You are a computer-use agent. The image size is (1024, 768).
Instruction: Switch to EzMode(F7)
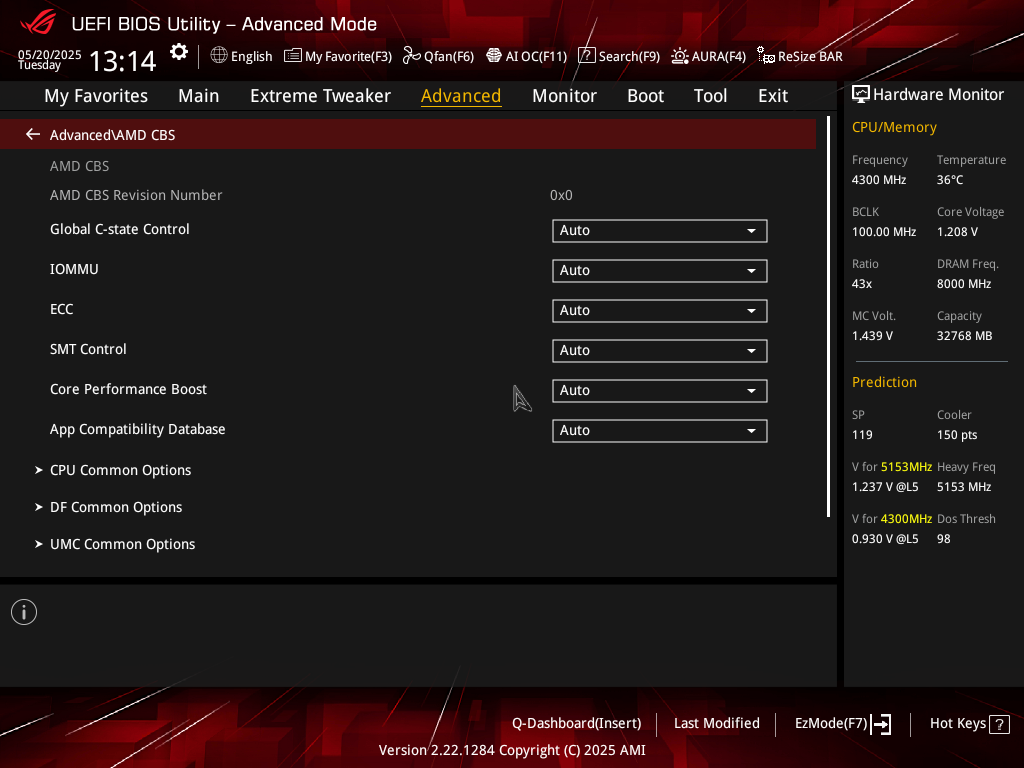tap(842, 724)
